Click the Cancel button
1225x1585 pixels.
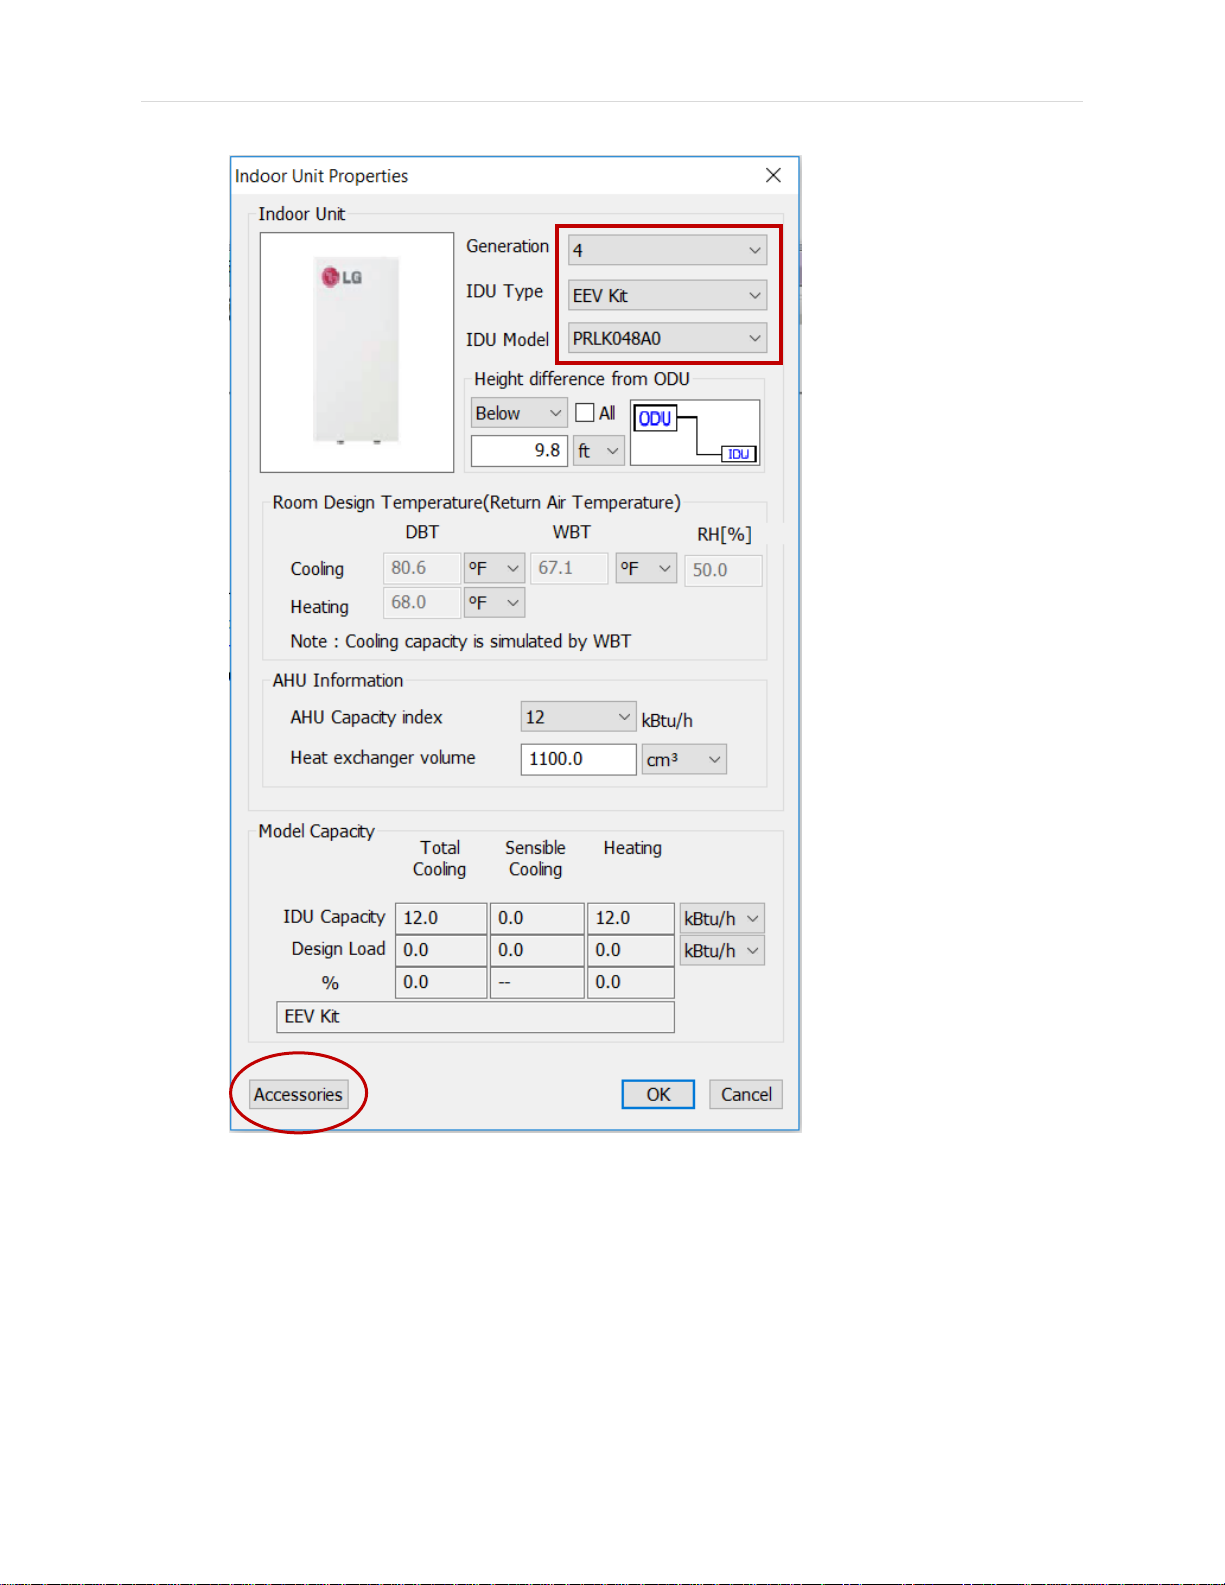point(746,1094)
